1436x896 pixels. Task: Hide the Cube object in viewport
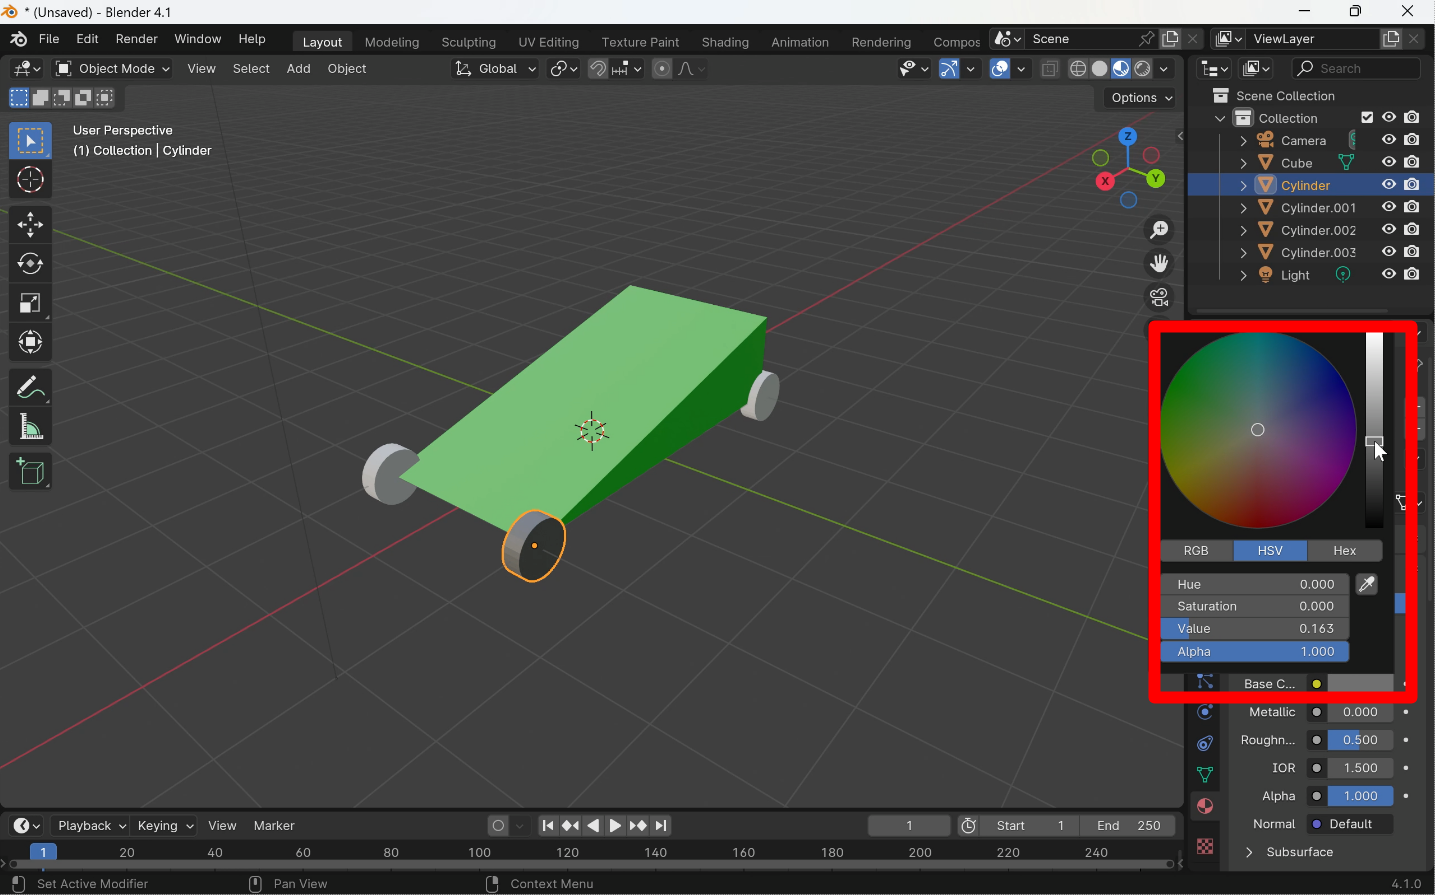[1389, 162]
